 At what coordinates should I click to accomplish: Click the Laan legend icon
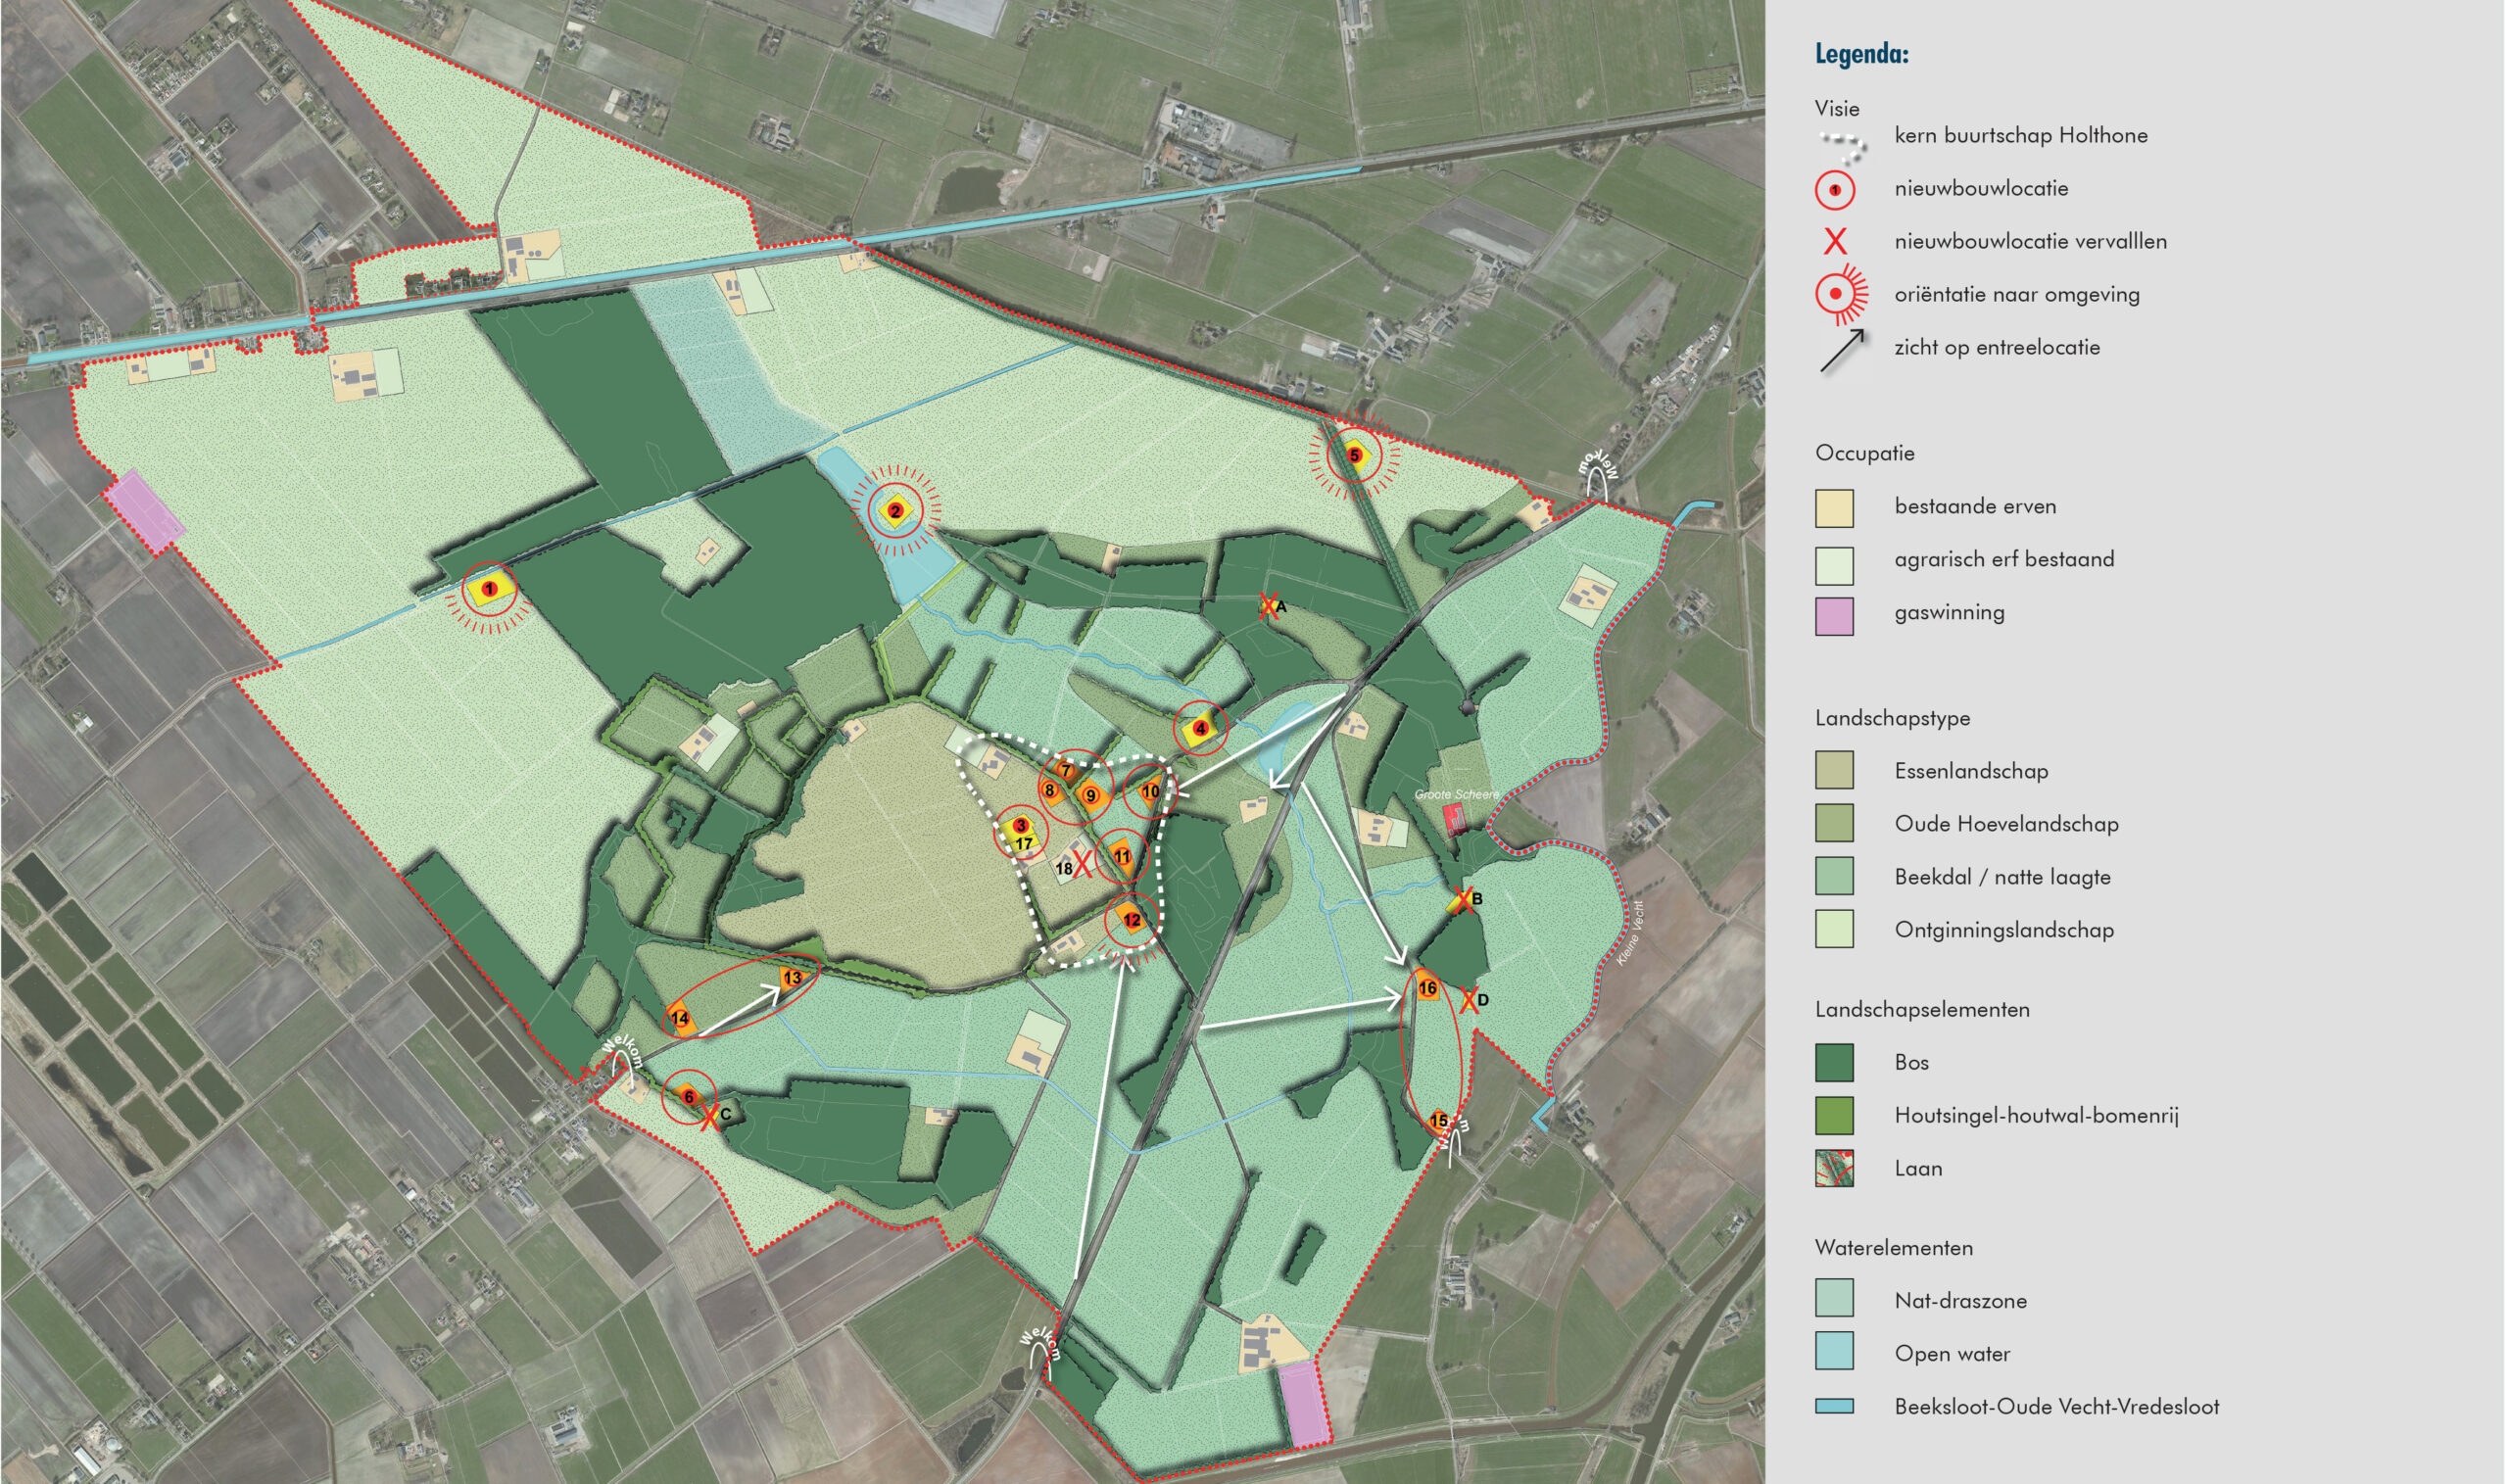1834,1168
